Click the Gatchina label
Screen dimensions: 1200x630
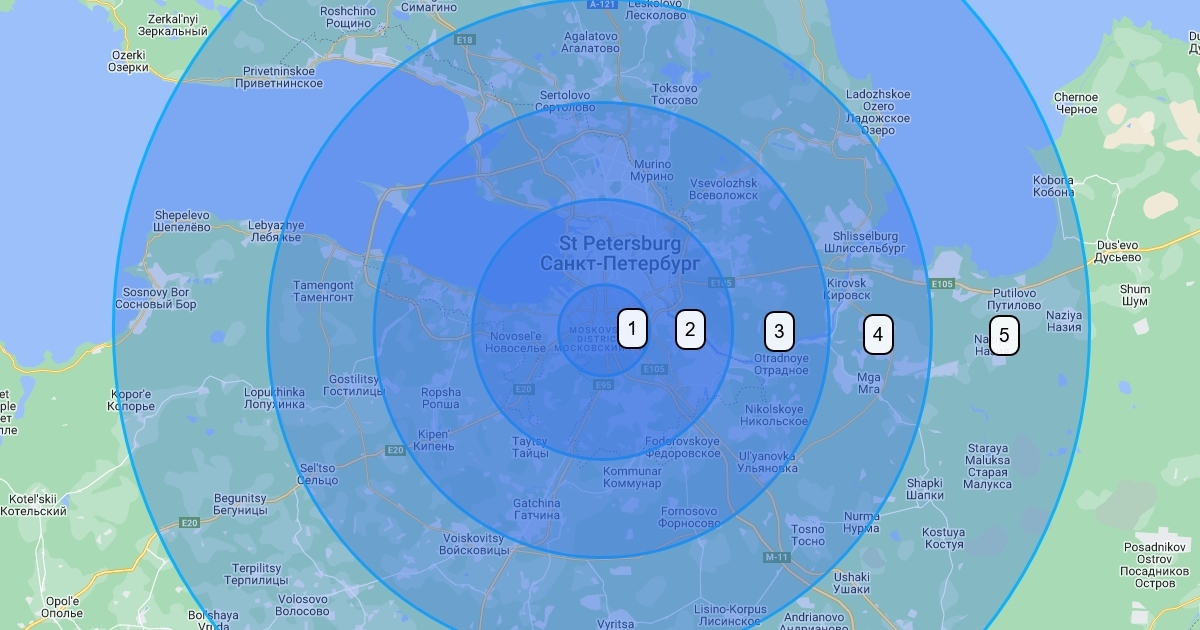(536, 509)
